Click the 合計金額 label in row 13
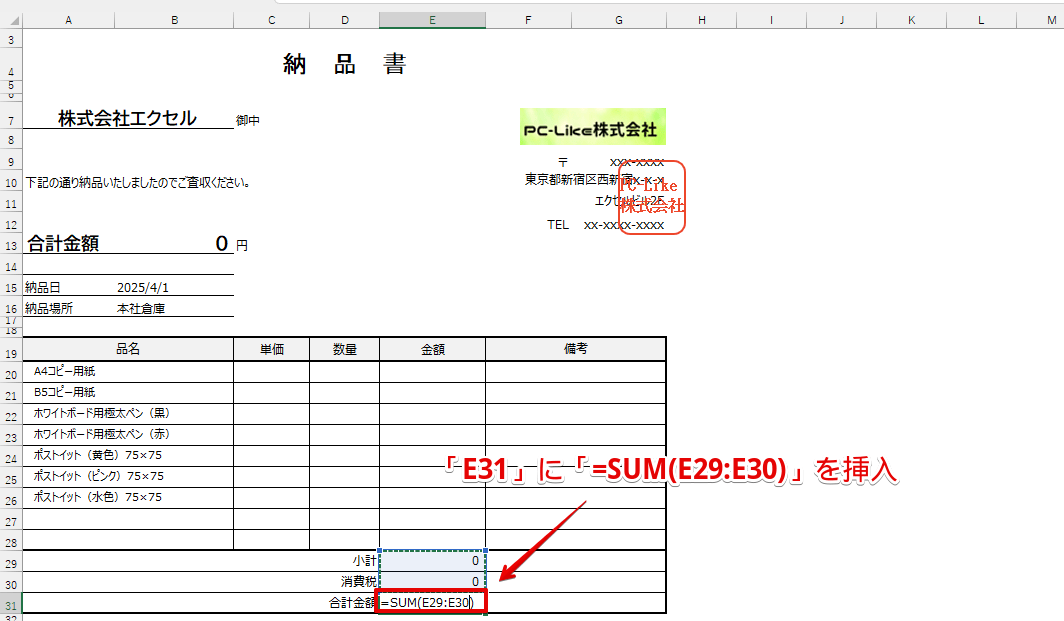 tap(63, 244)
